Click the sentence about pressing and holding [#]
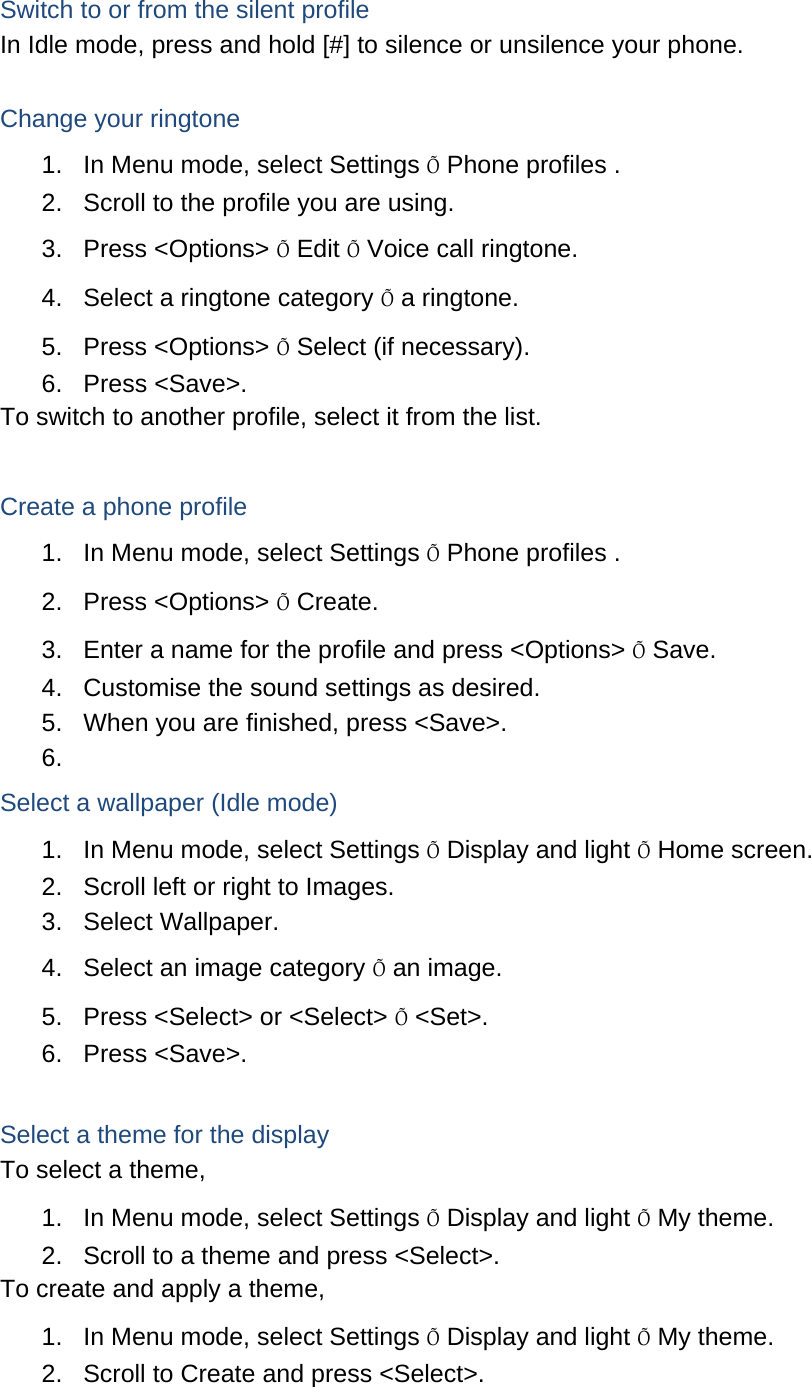811x1387 pixels. point(371,46)
